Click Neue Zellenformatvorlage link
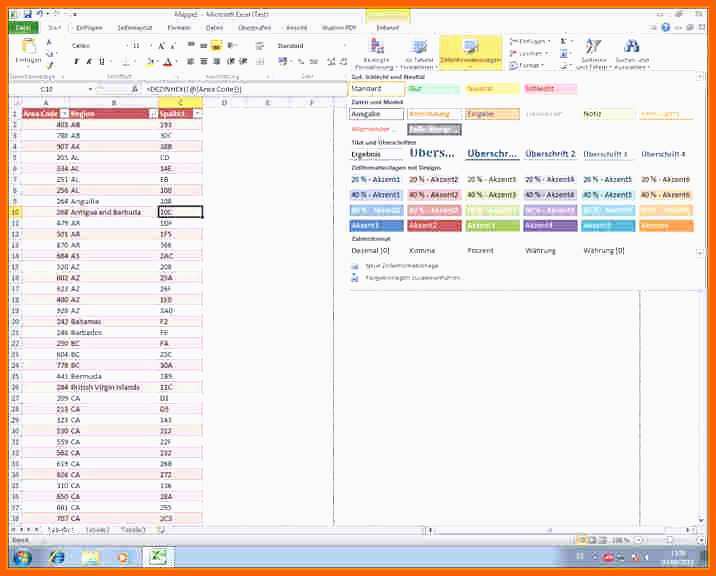 coord(402,266)
